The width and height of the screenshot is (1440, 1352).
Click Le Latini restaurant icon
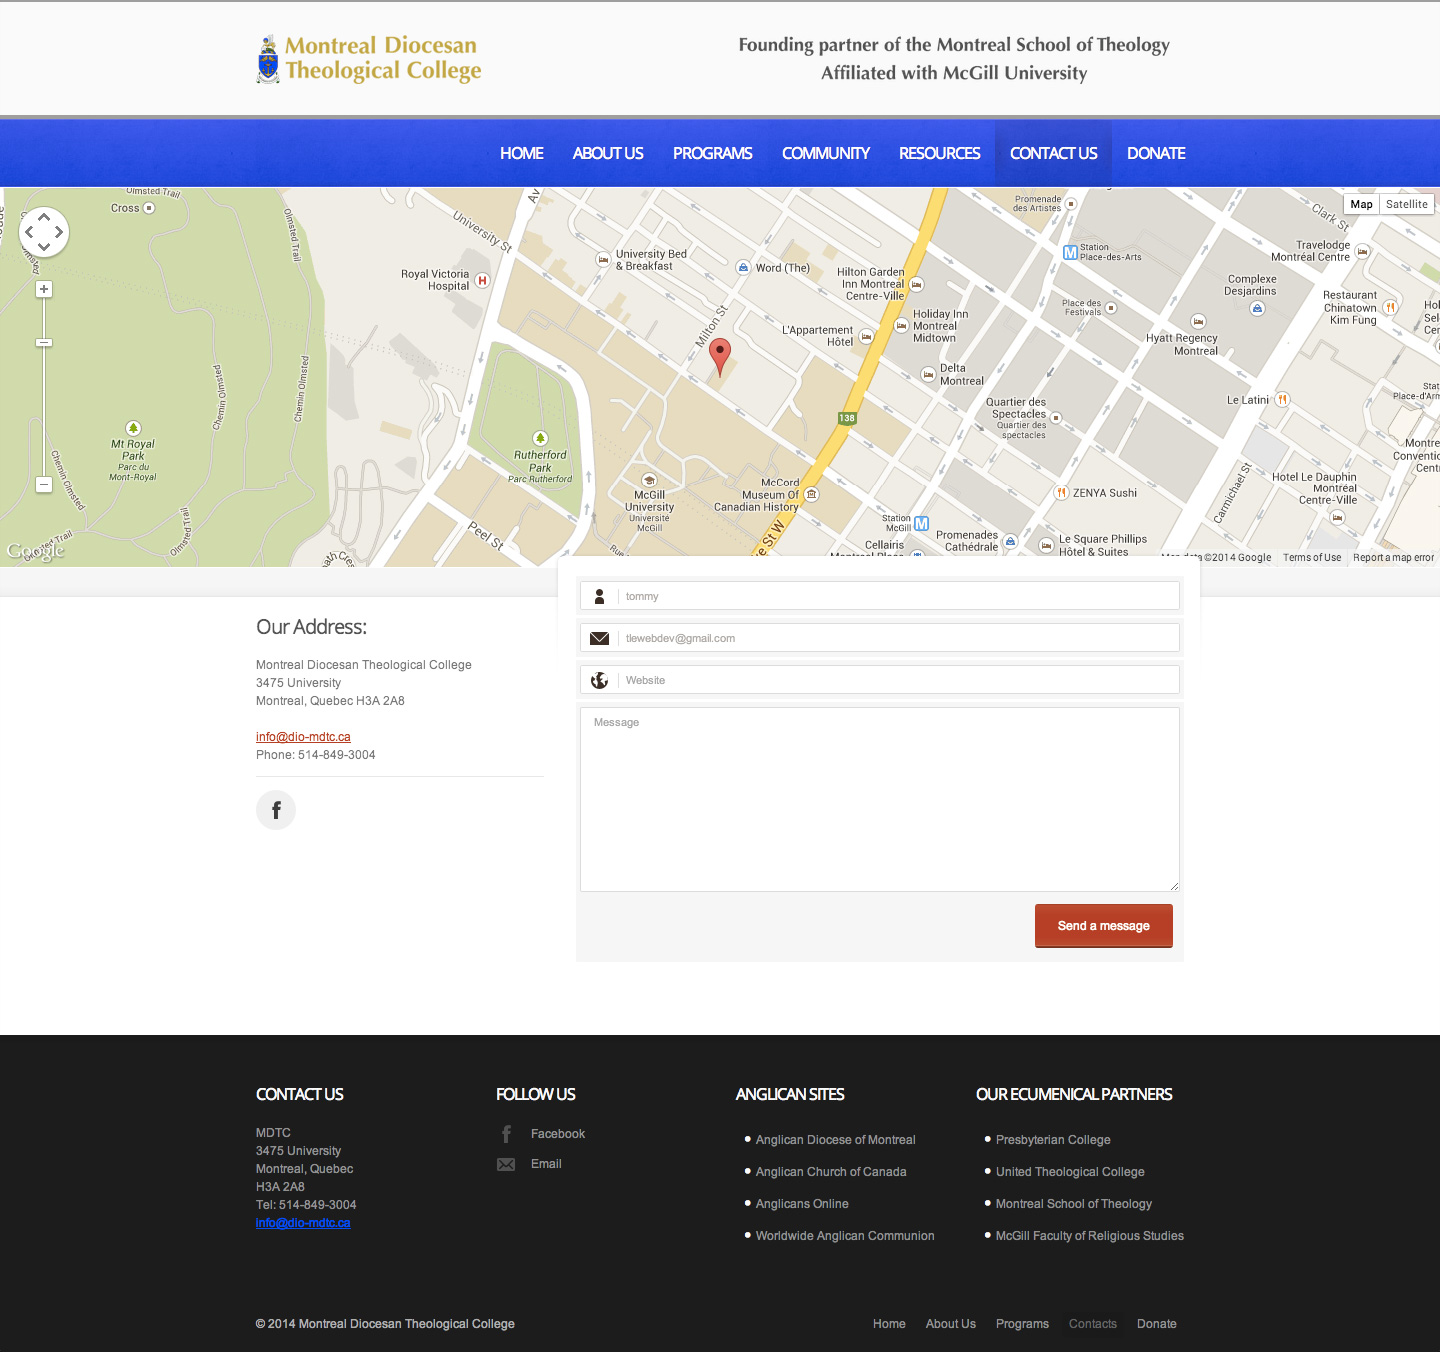1282,400
